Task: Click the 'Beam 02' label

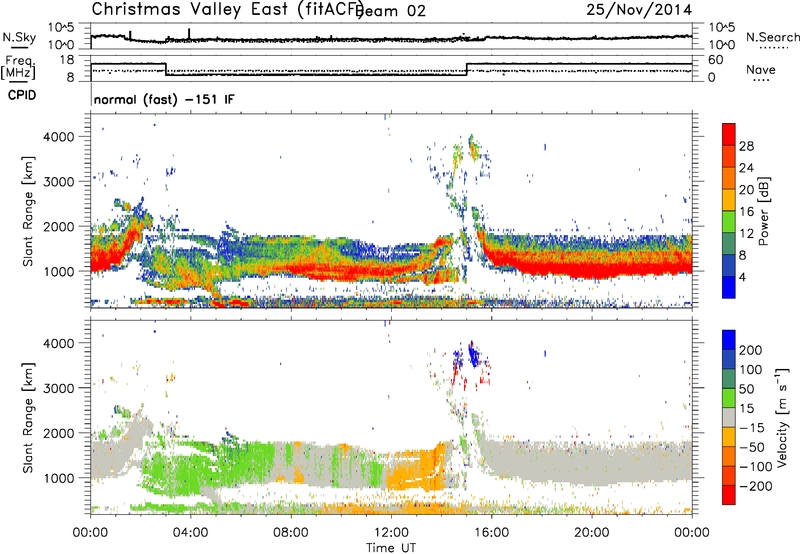Action: [x=390, y=11]
